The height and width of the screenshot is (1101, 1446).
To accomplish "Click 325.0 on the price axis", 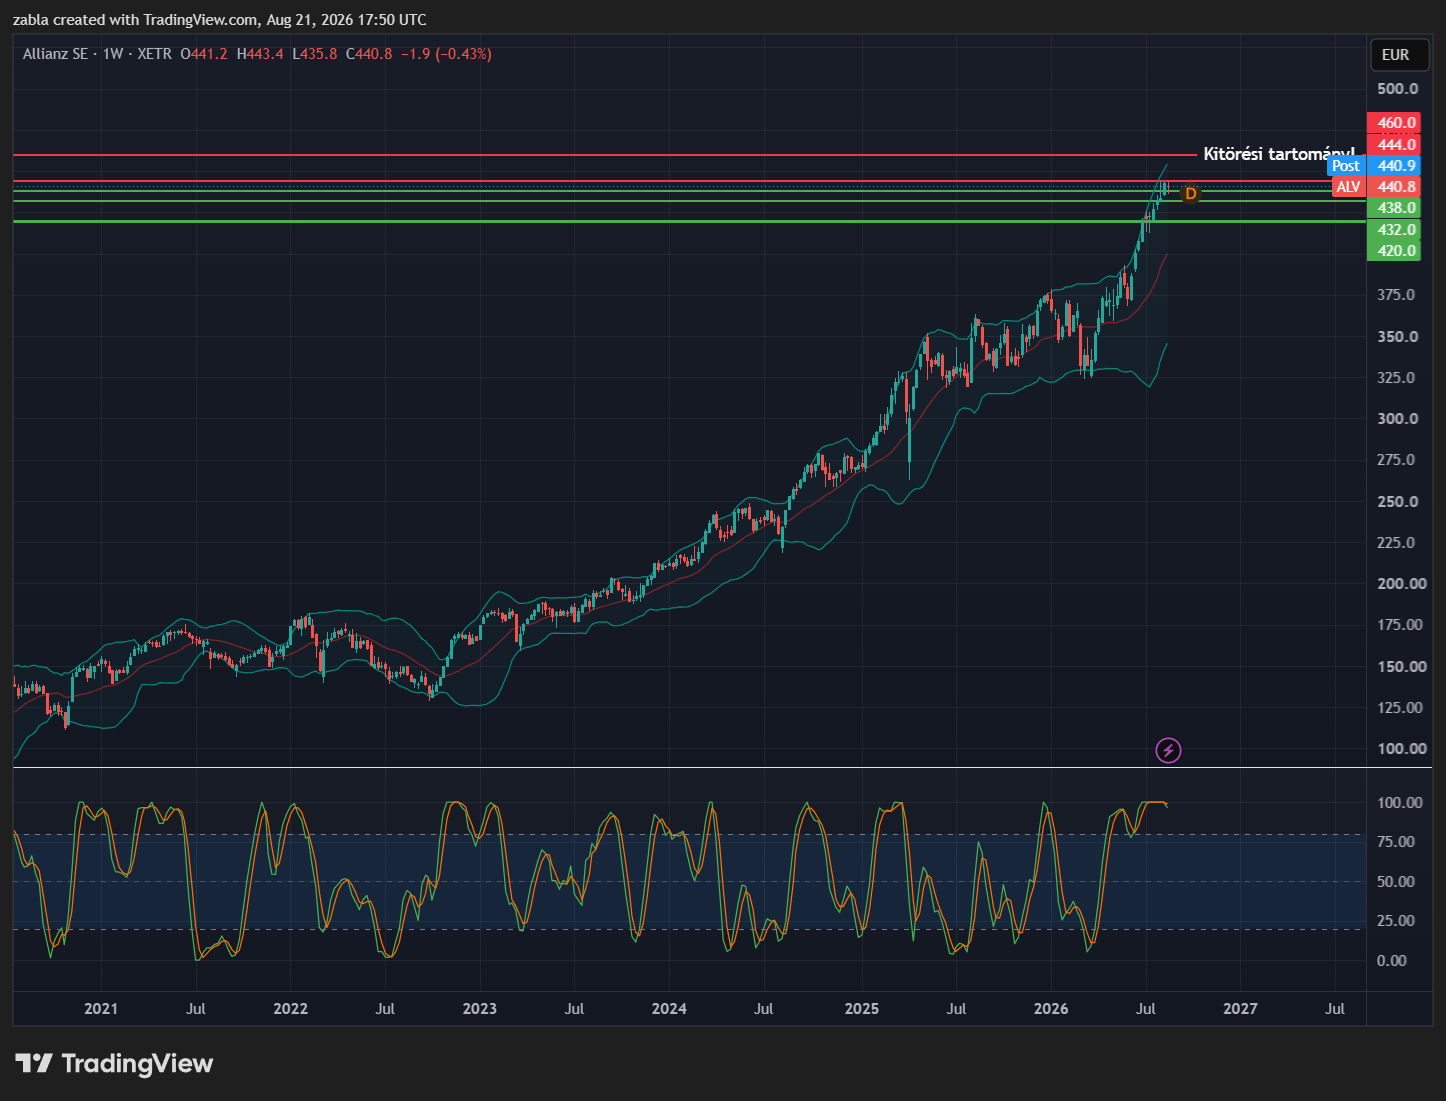I will (x=1398, y=378).
